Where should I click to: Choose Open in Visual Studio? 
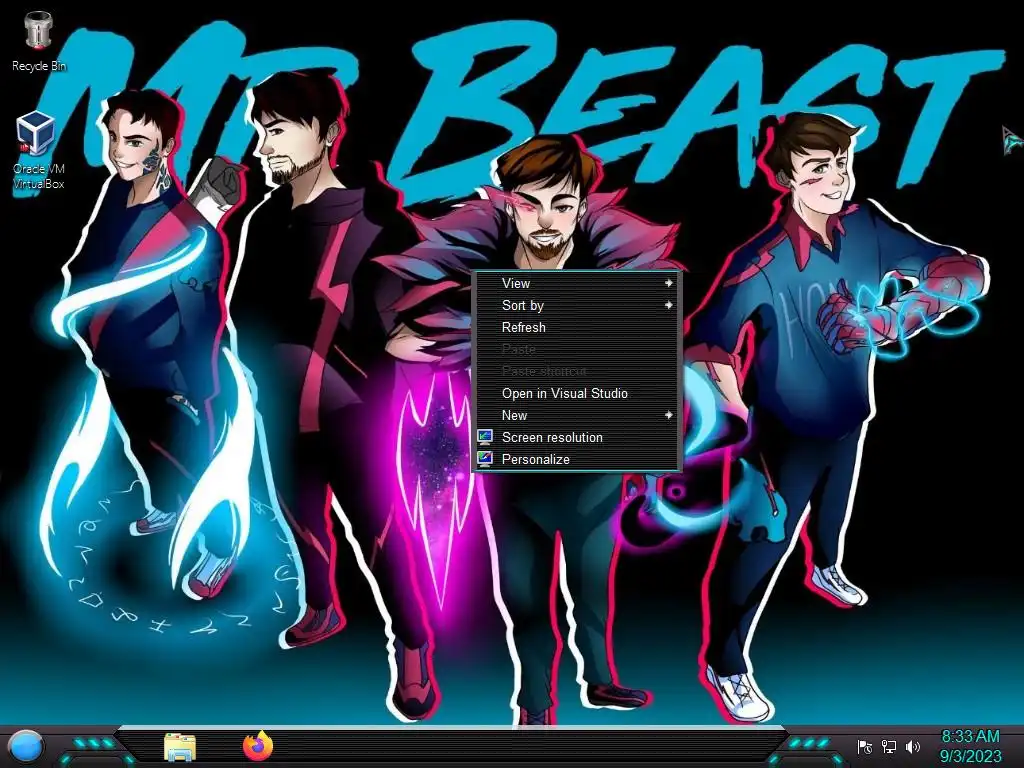click(577, 393)
